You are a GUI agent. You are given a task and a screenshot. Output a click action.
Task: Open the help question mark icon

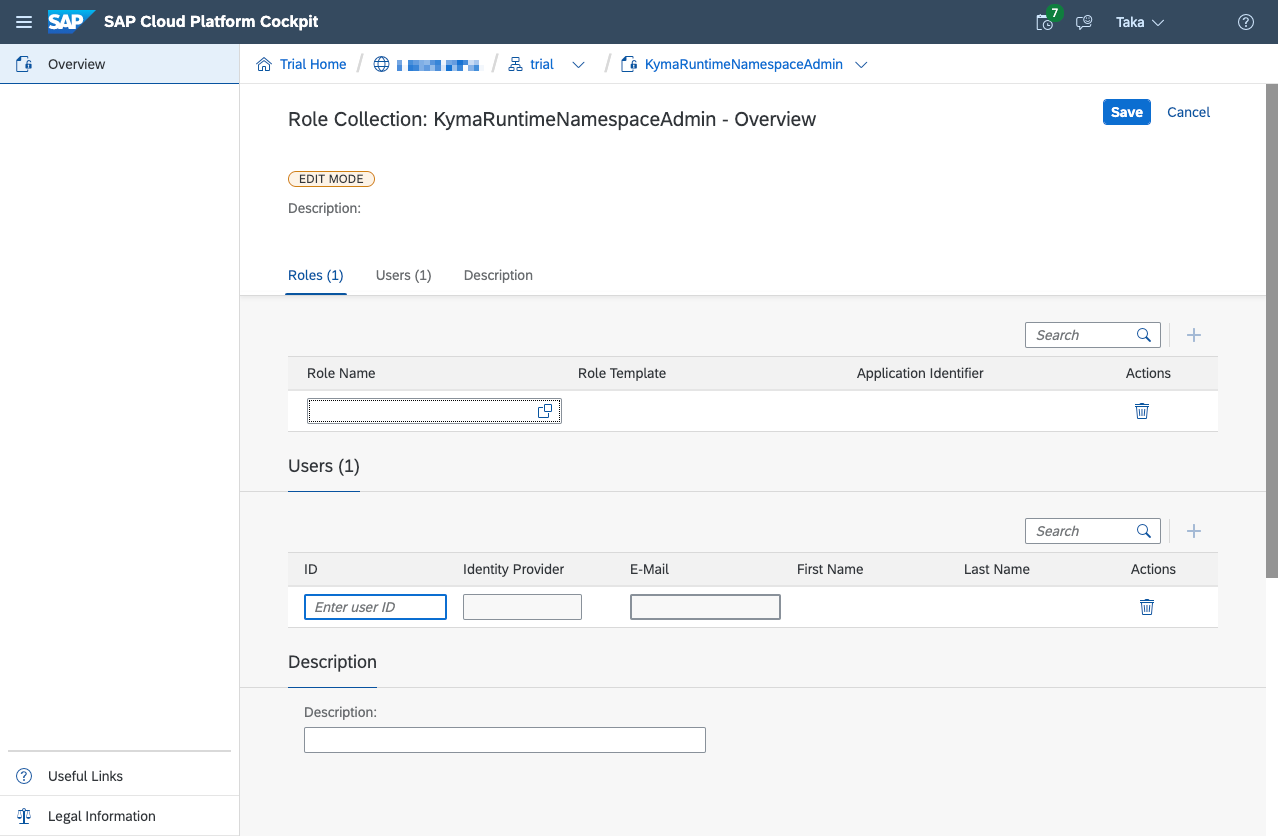[x=1246, y=22]
